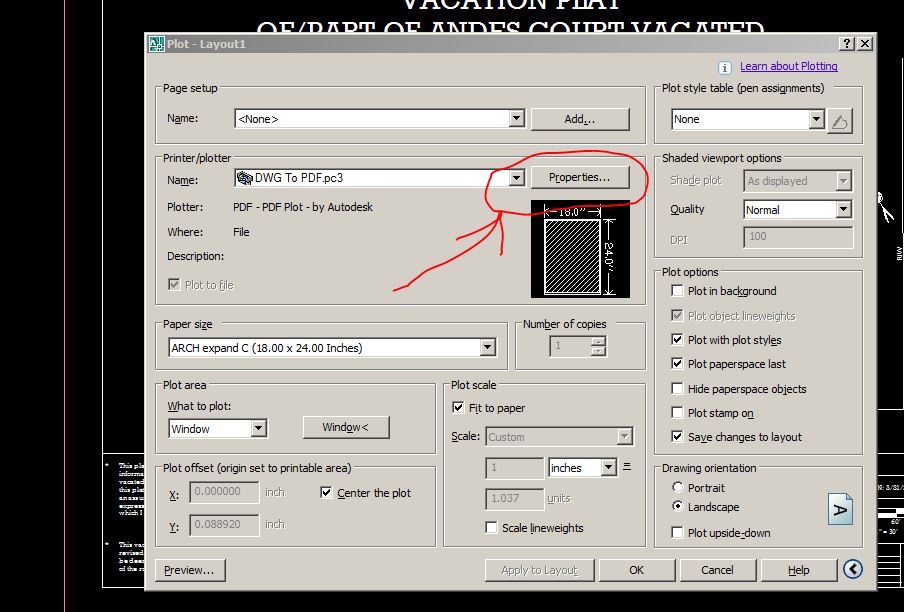Click the paper size preview thumbnail

coord(578,248)
